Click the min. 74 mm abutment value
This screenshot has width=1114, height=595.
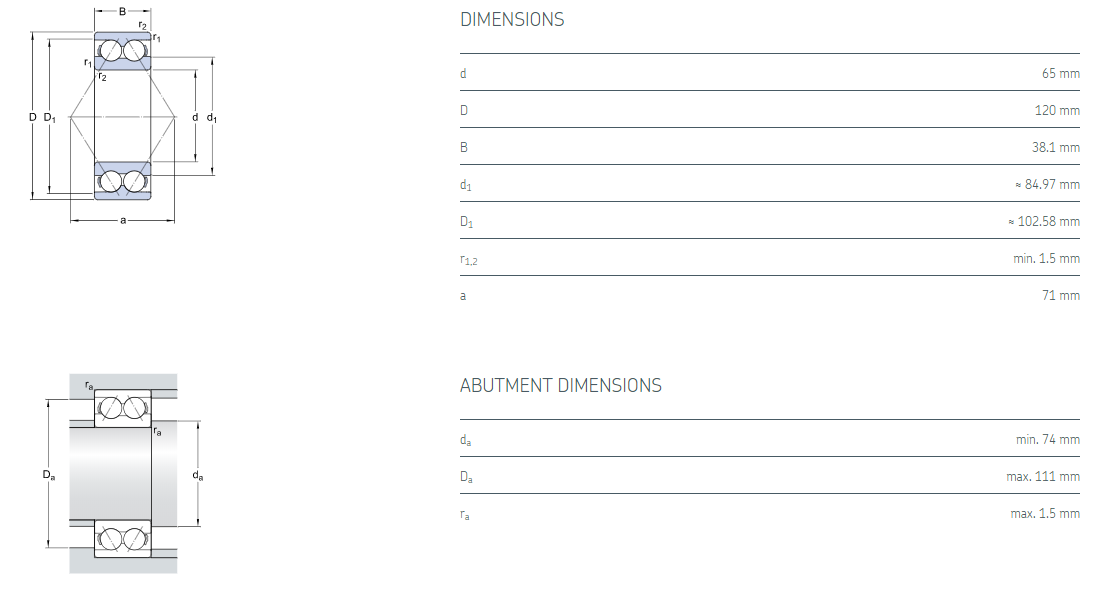(x=1048, y=439)
